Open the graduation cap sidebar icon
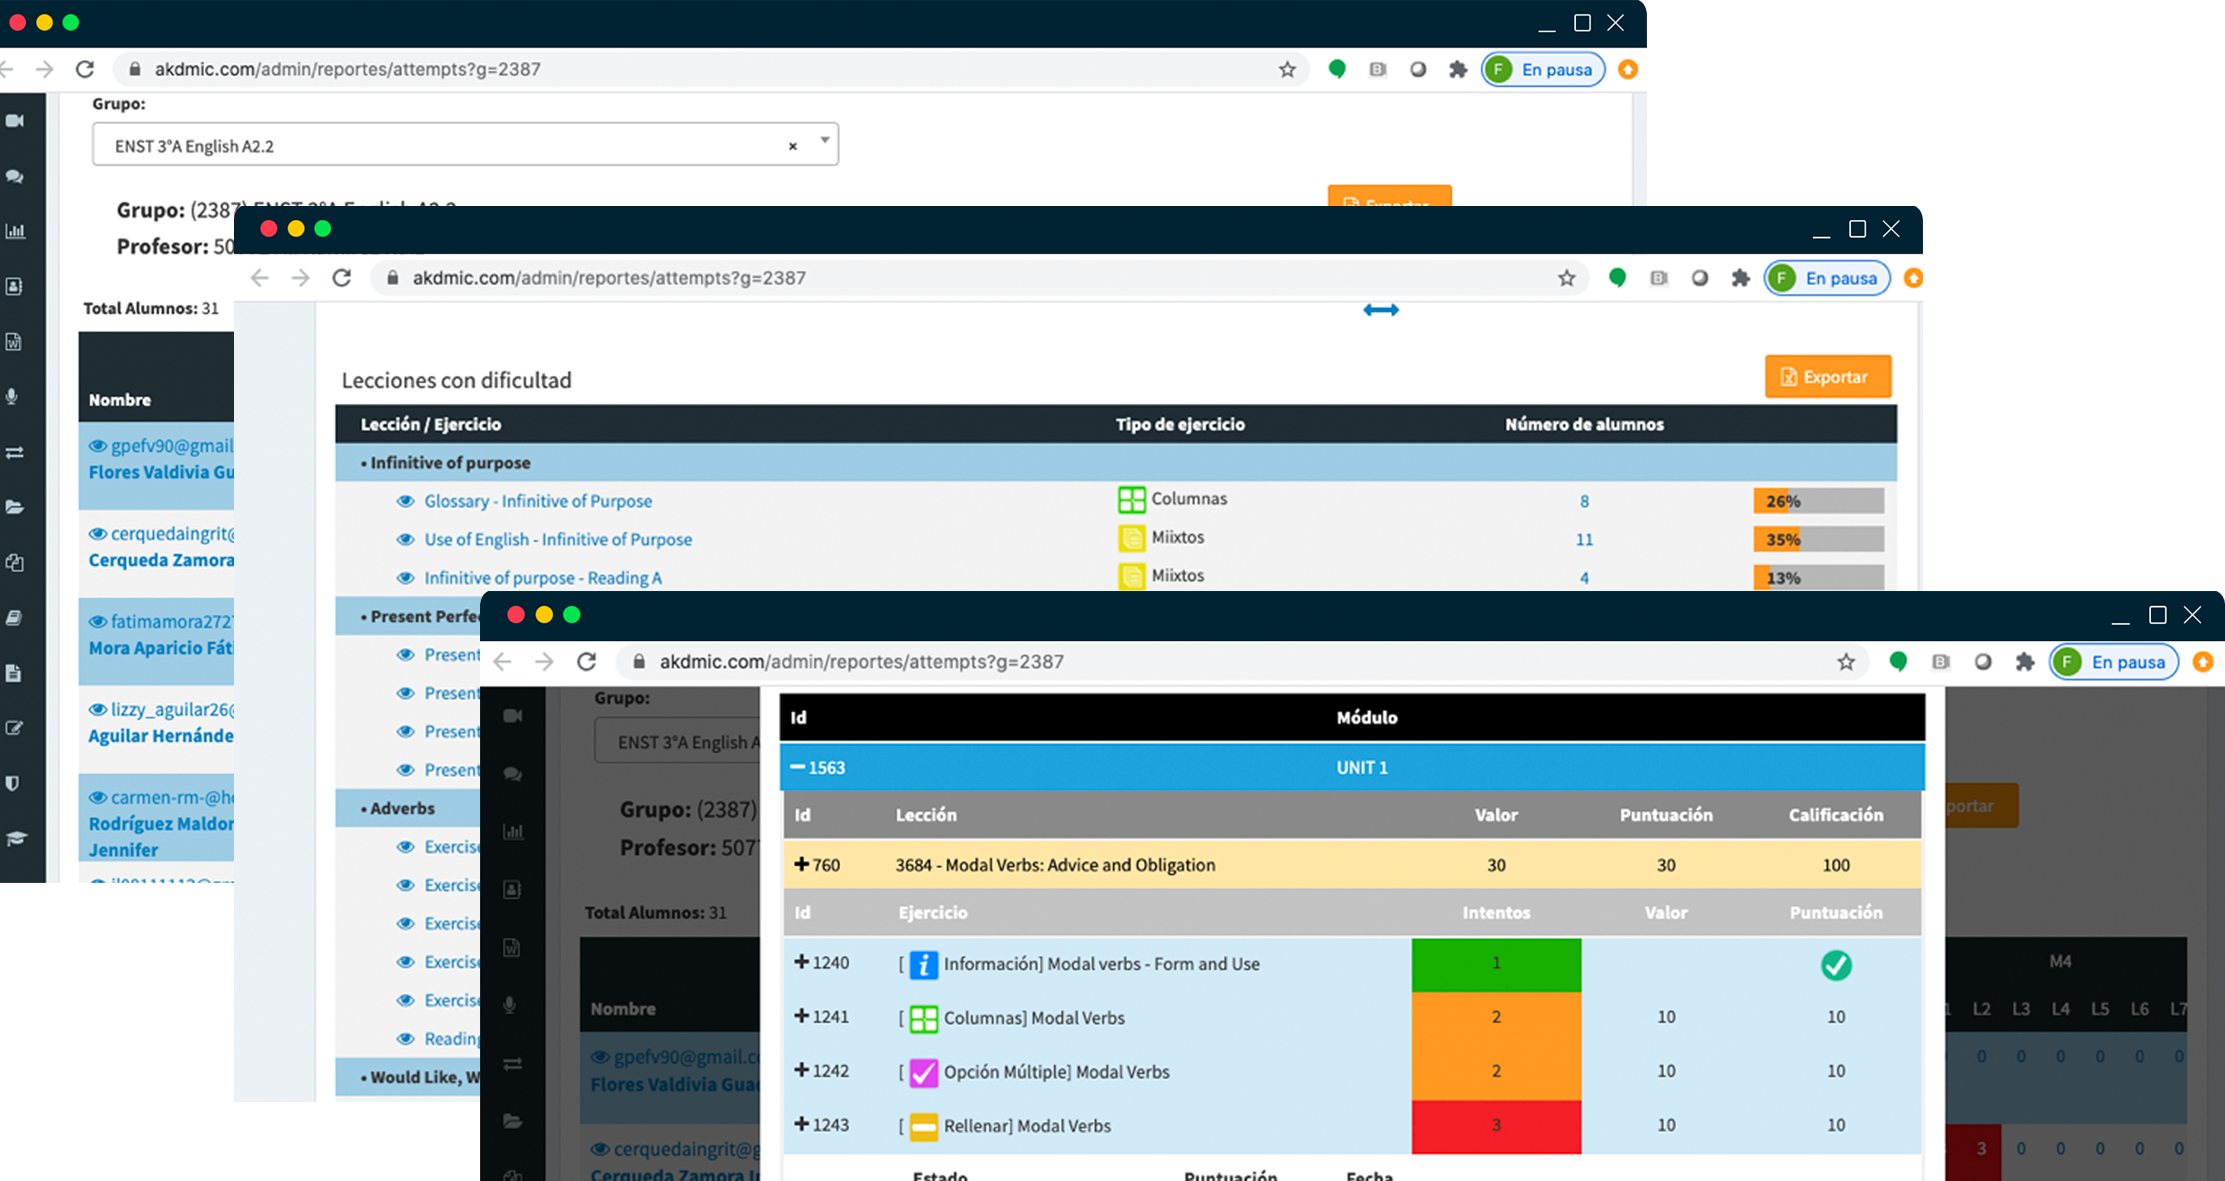 pos(16,838)
